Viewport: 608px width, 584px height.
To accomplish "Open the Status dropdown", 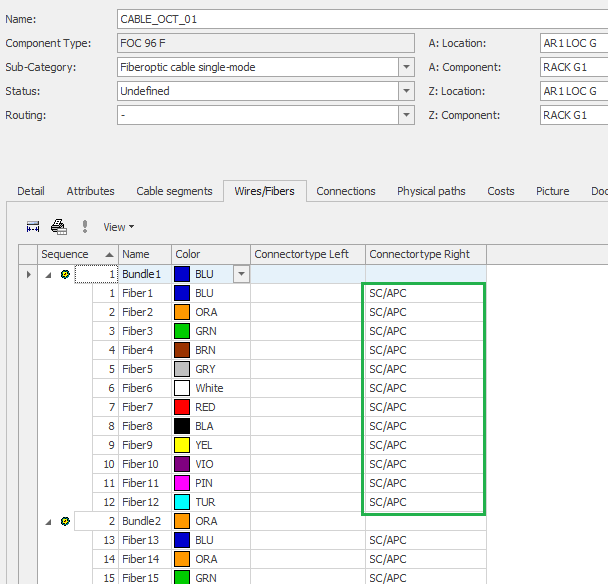I will pyautogui.click(x=406, y=91).
